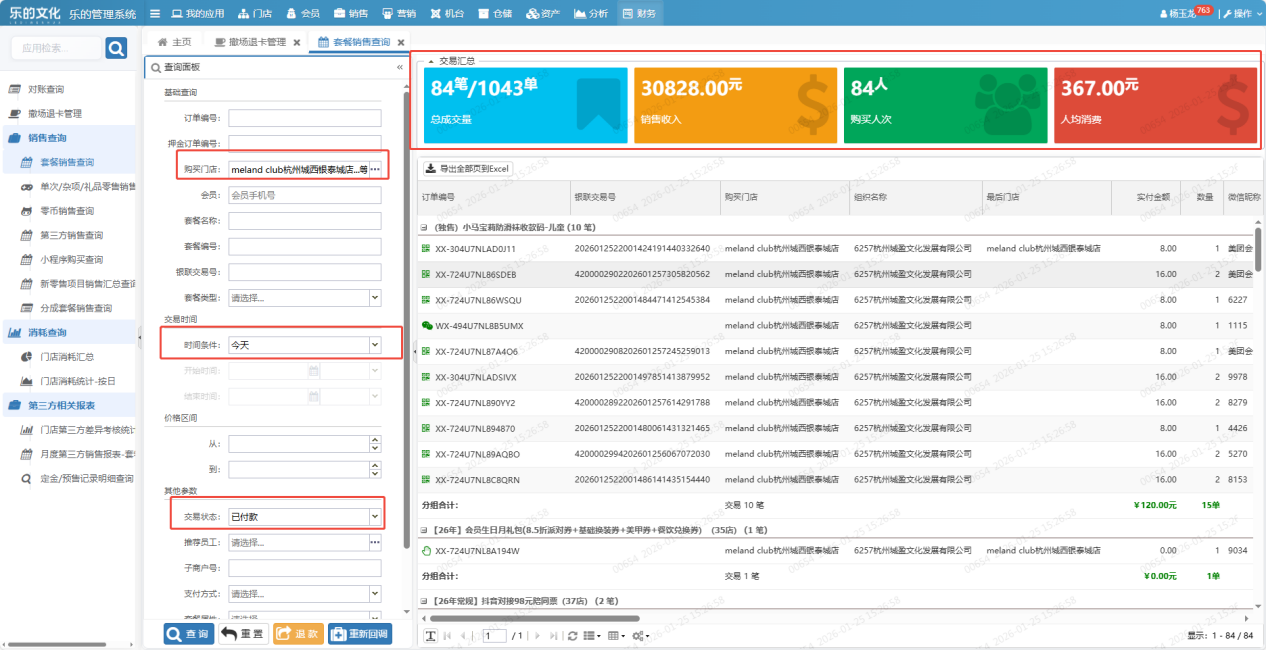
Task: Click the ellipsis picker beside 购买门店 field
Action: (375, 170)
